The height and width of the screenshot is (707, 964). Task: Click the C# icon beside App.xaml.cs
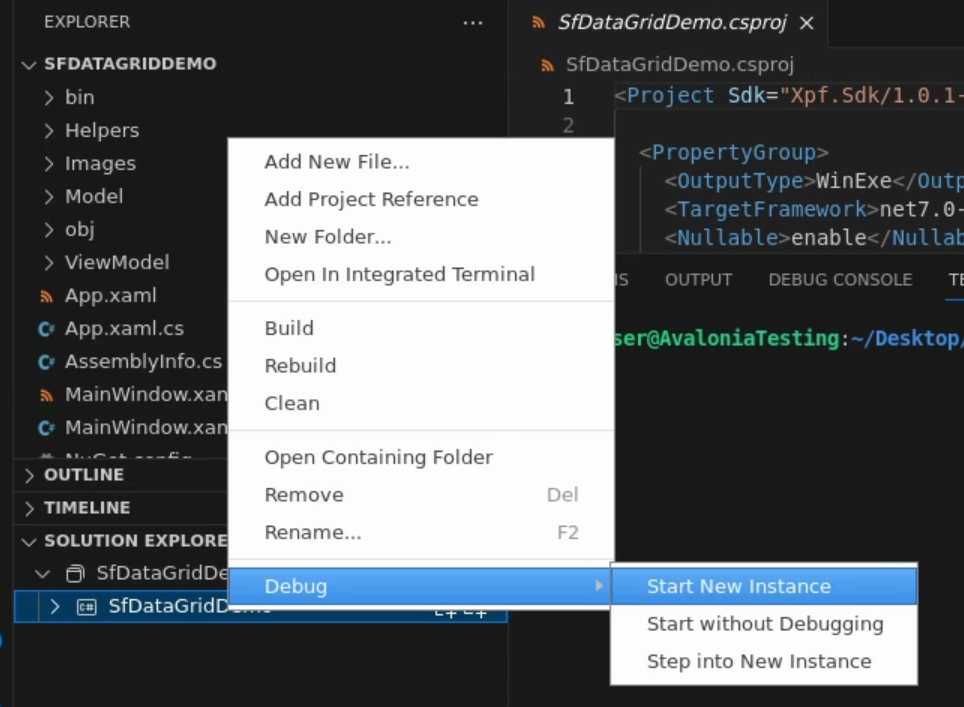[45, 329]
